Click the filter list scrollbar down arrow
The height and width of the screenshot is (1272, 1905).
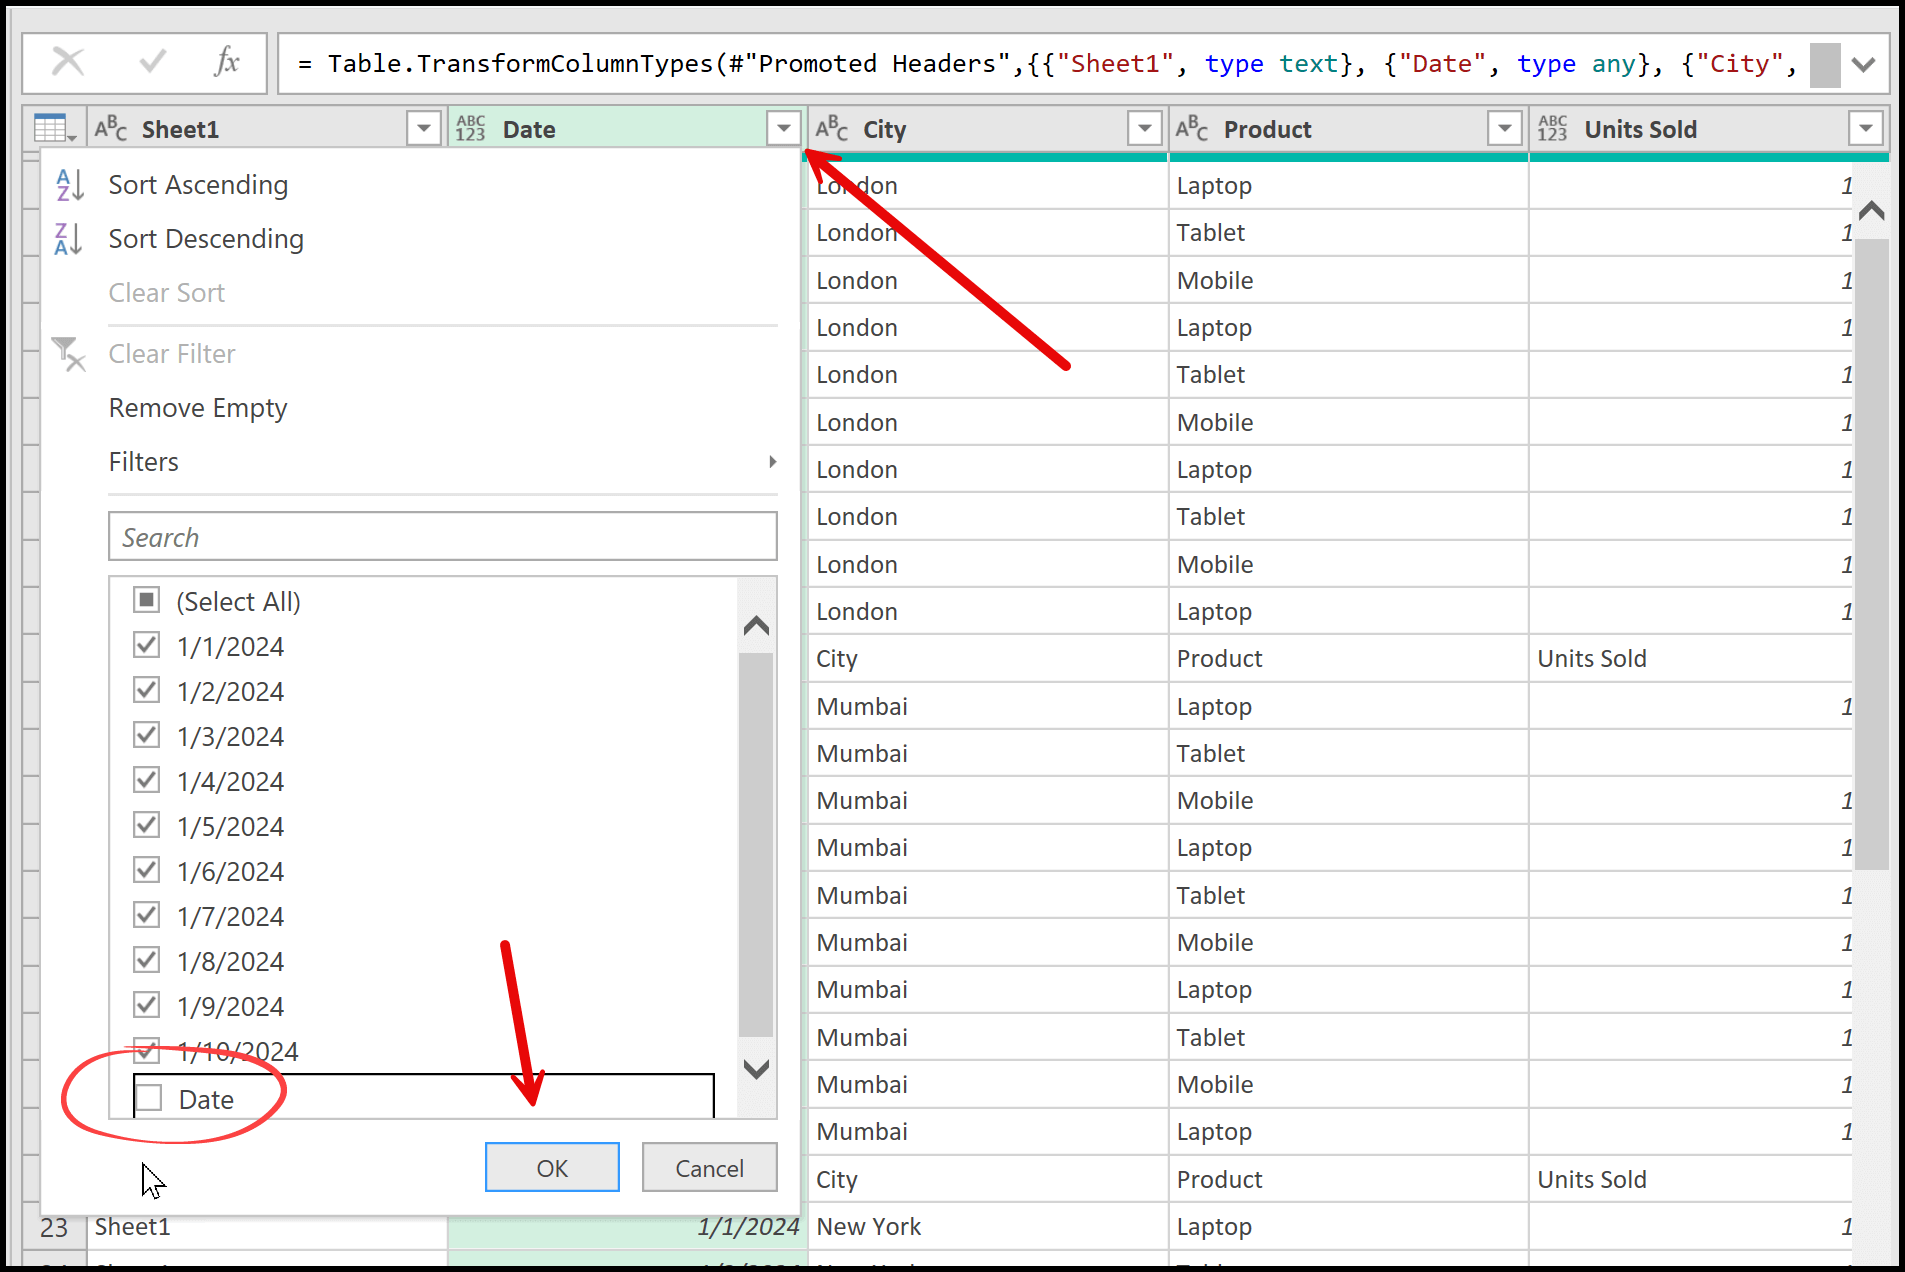pyautogui.click(x=756, y=1070)
